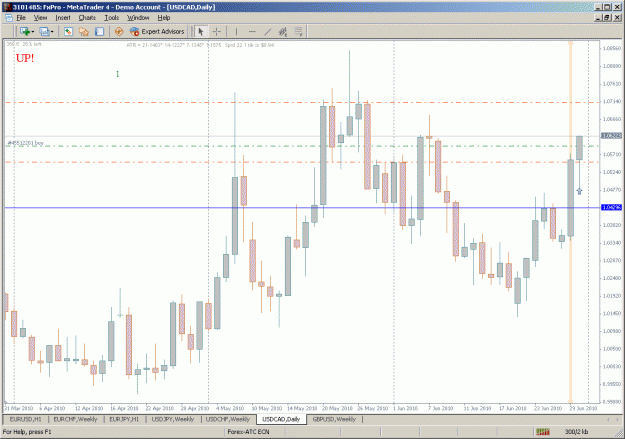Click the ATR indicator text at chart top
Viewport: 625px width, 439px height.
tap(200, 45)
